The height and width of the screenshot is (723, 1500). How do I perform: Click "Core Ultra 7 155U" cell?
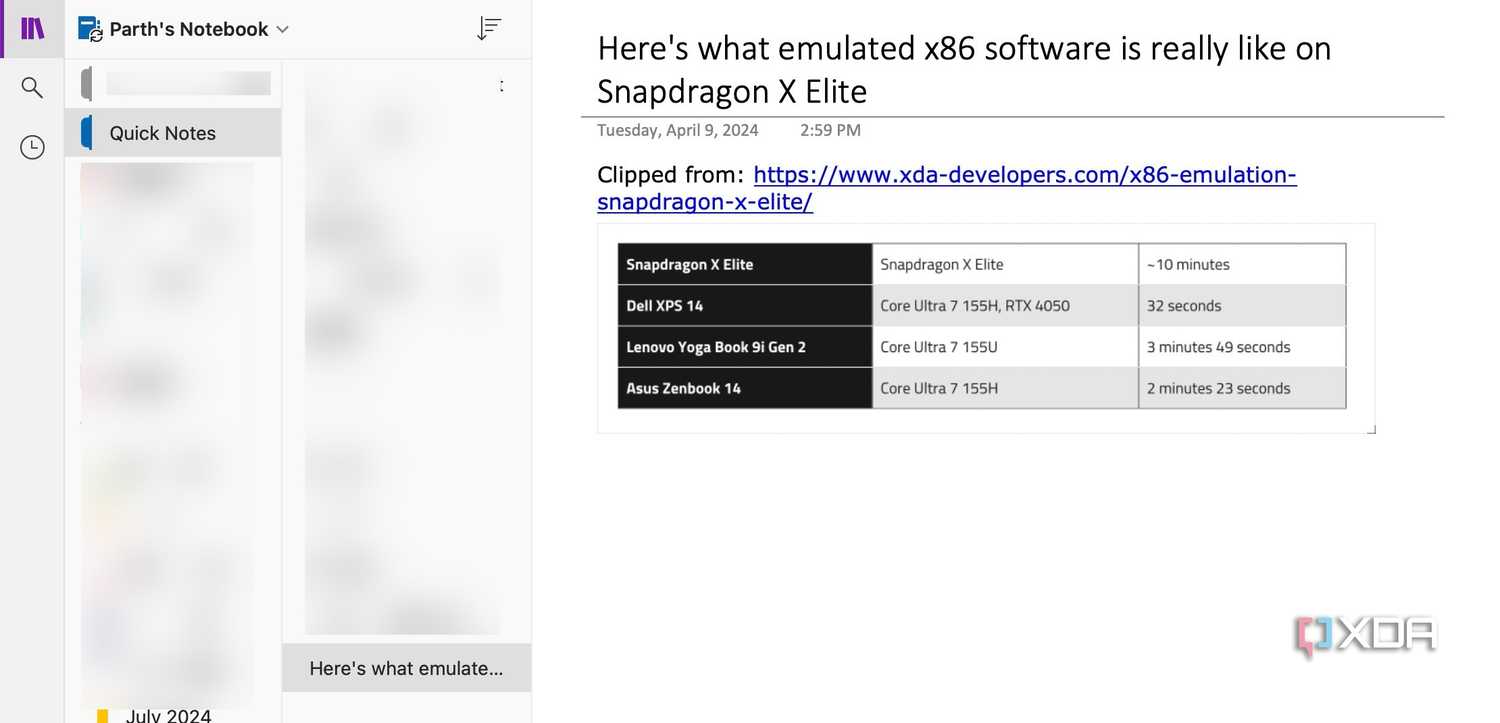[x=1005, y=347]
